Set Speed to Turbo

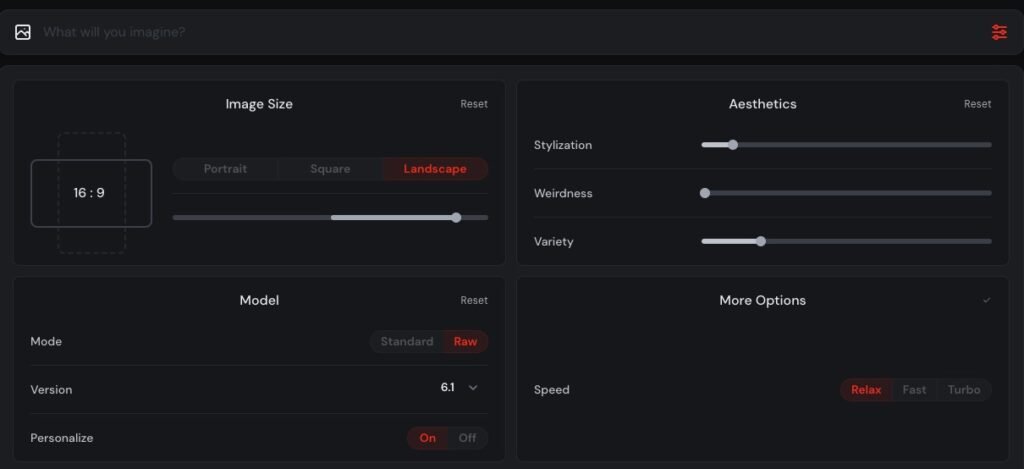point(964,390)
